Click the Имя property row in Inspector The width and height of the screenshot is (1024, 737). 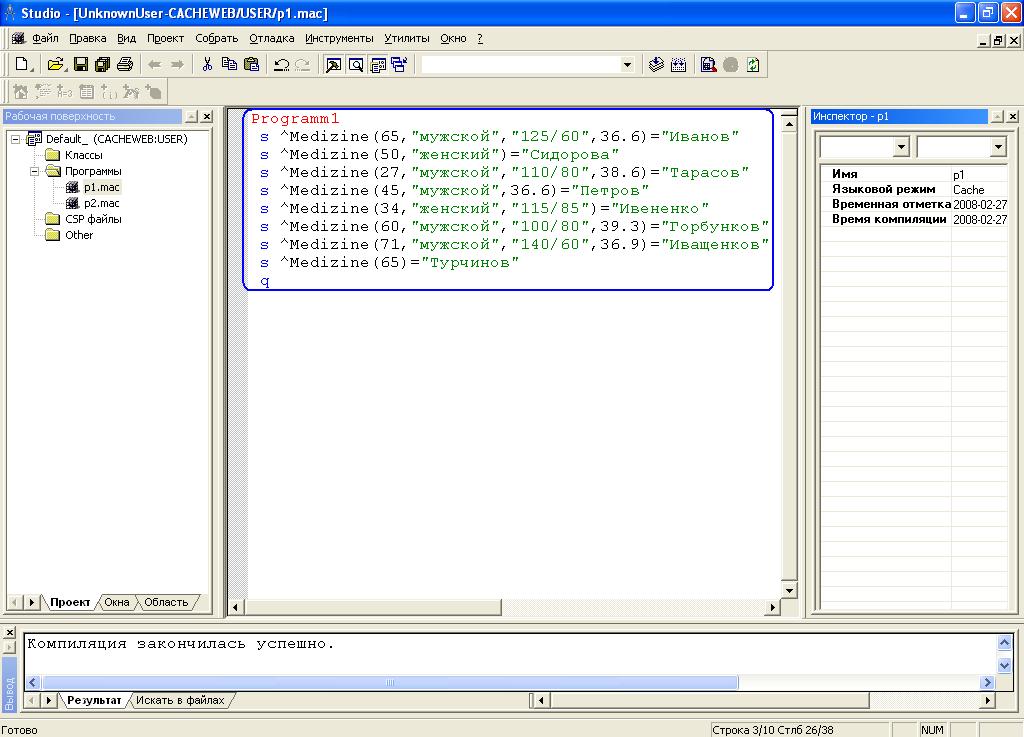click(914, 174)
